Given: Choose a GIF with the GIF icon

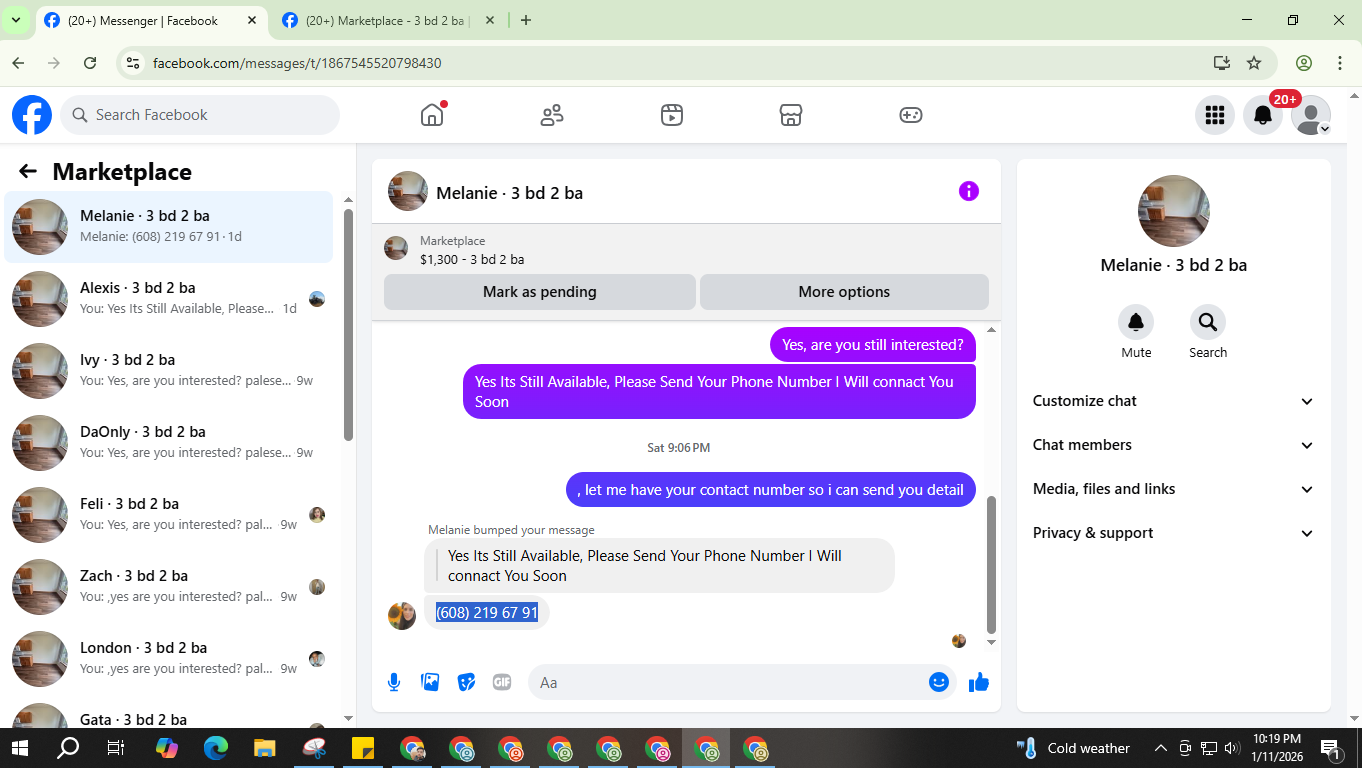Looking at the screenshot, I should (502, 682).
